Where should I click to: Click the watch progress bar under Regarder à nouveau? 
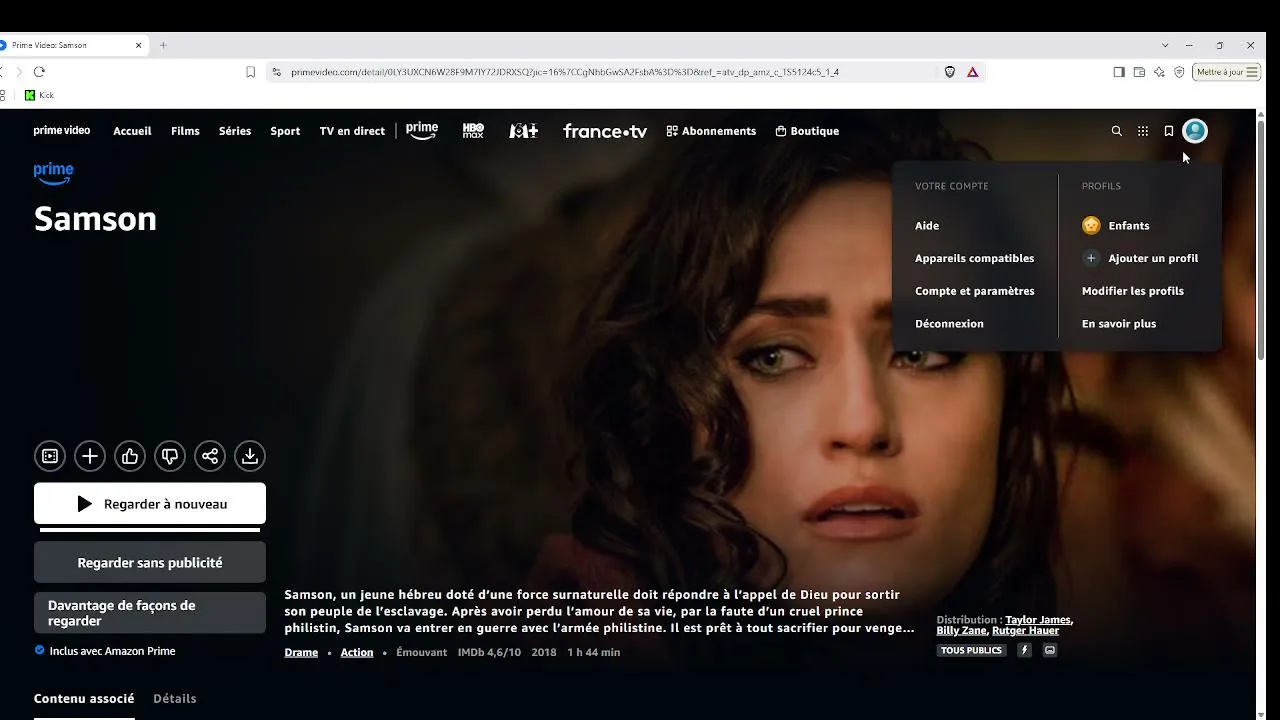click(x=150, y=530)
